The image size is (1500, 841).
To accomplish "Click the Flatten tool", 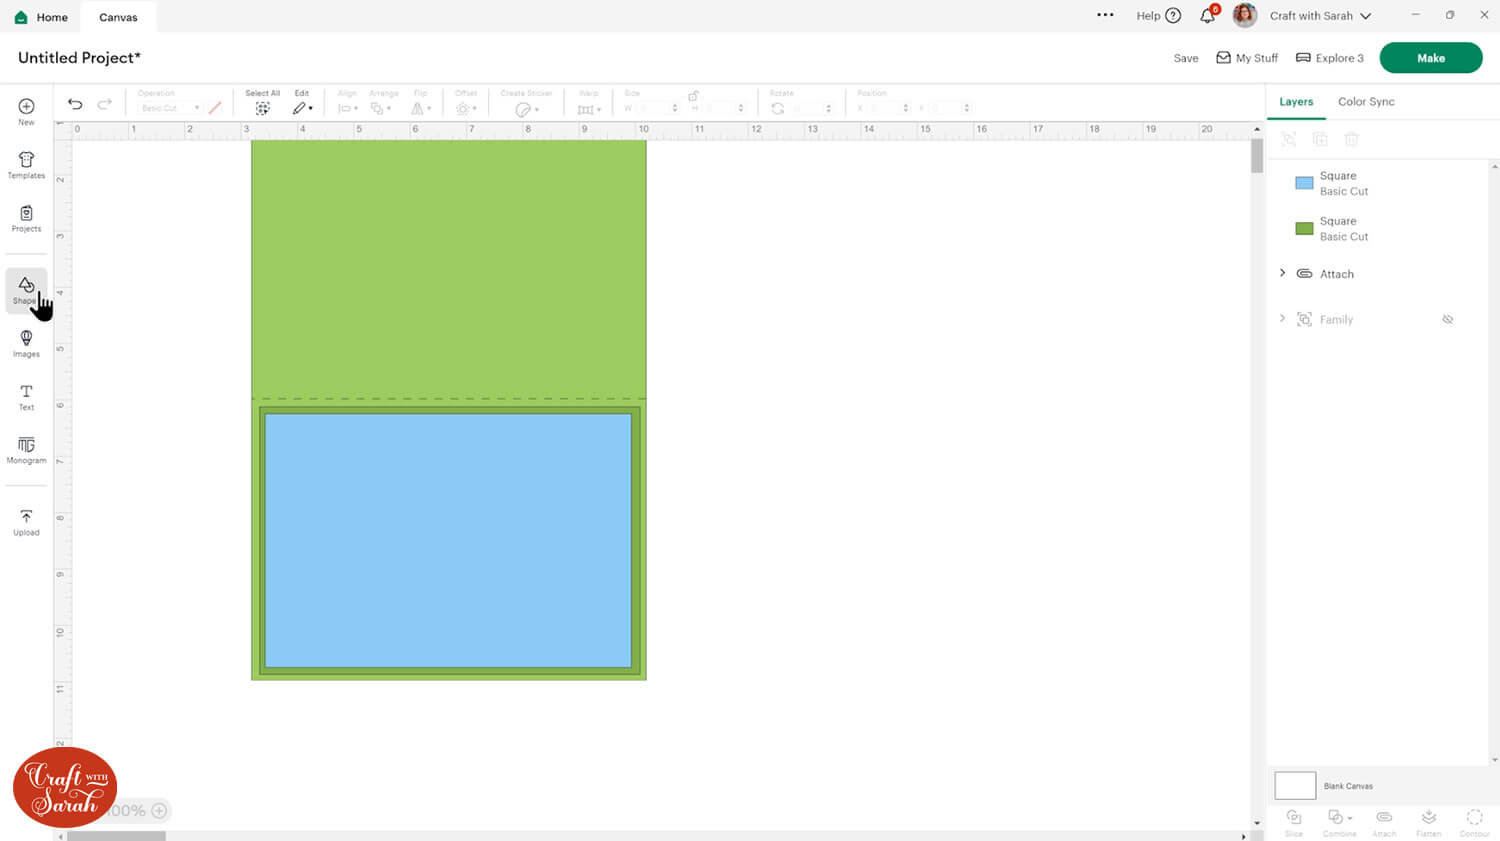I will coord(1429,822).
